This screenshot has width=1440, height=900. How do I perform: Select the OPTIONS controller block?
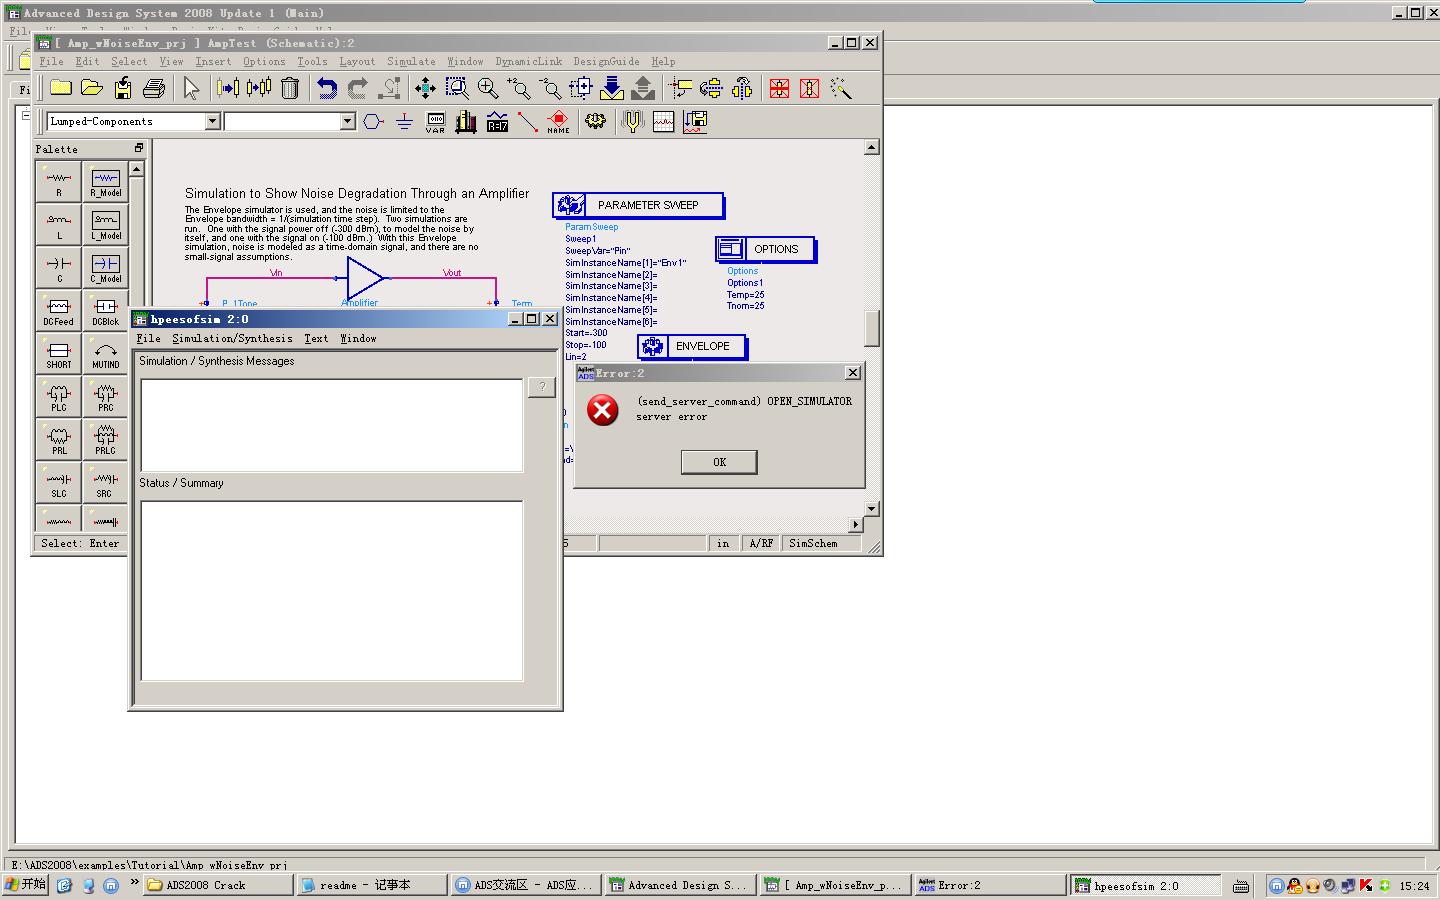765,249
